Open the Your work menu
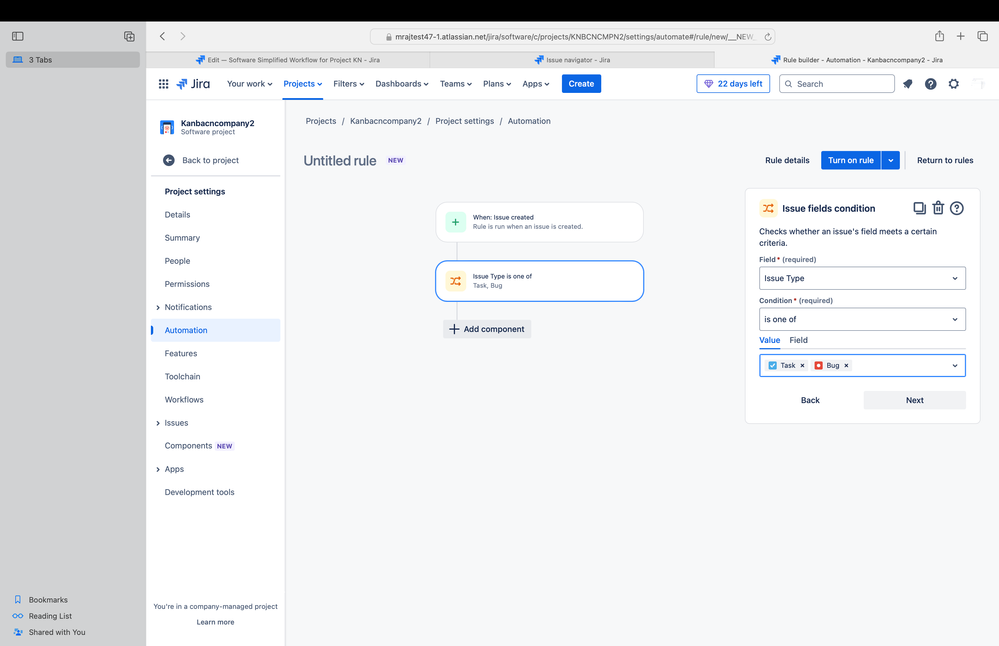This screenshot has width=999, height=646. point(249,83)
